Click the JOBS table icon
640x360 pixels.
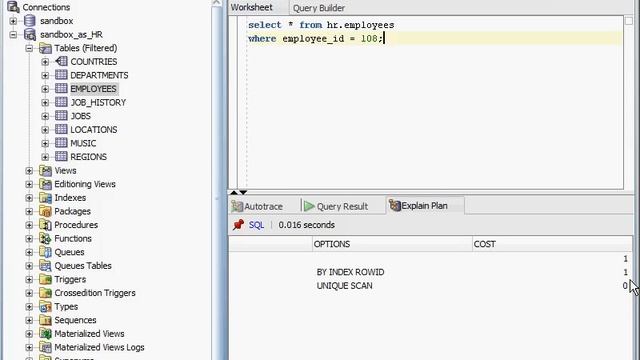[x=61, y=116]
